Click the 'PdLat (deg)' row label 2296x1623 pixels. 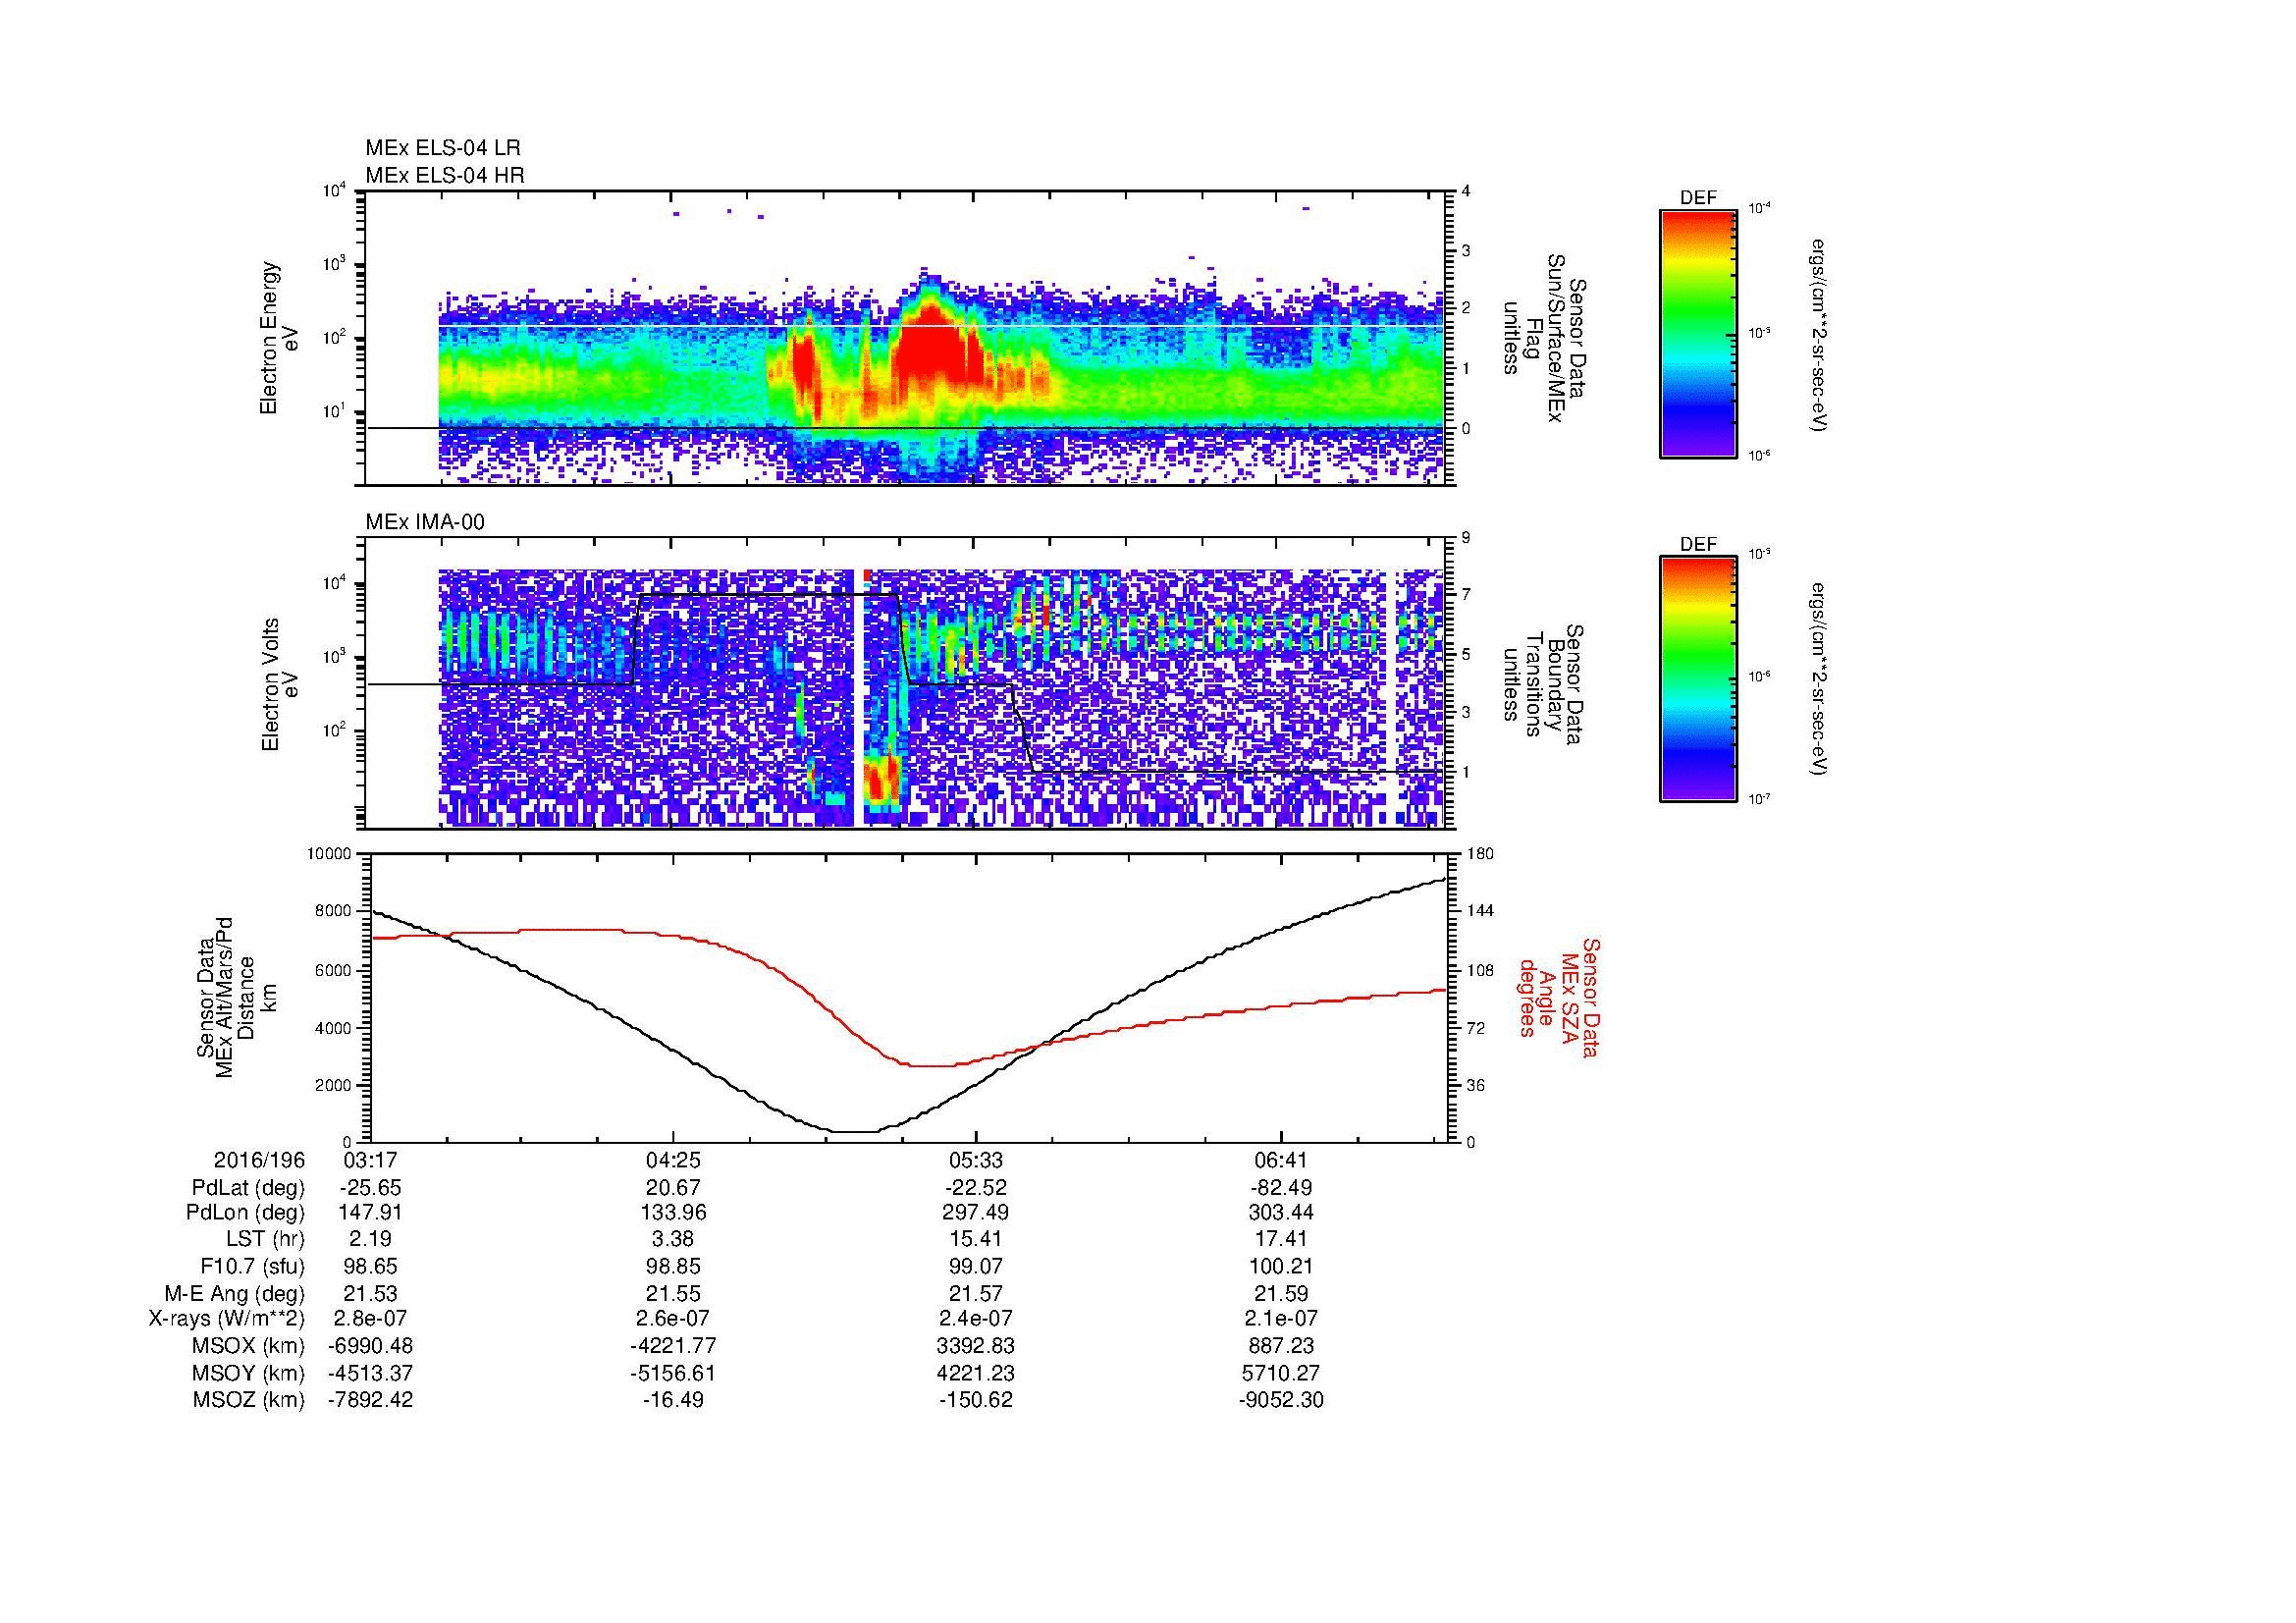[248, 1188]
